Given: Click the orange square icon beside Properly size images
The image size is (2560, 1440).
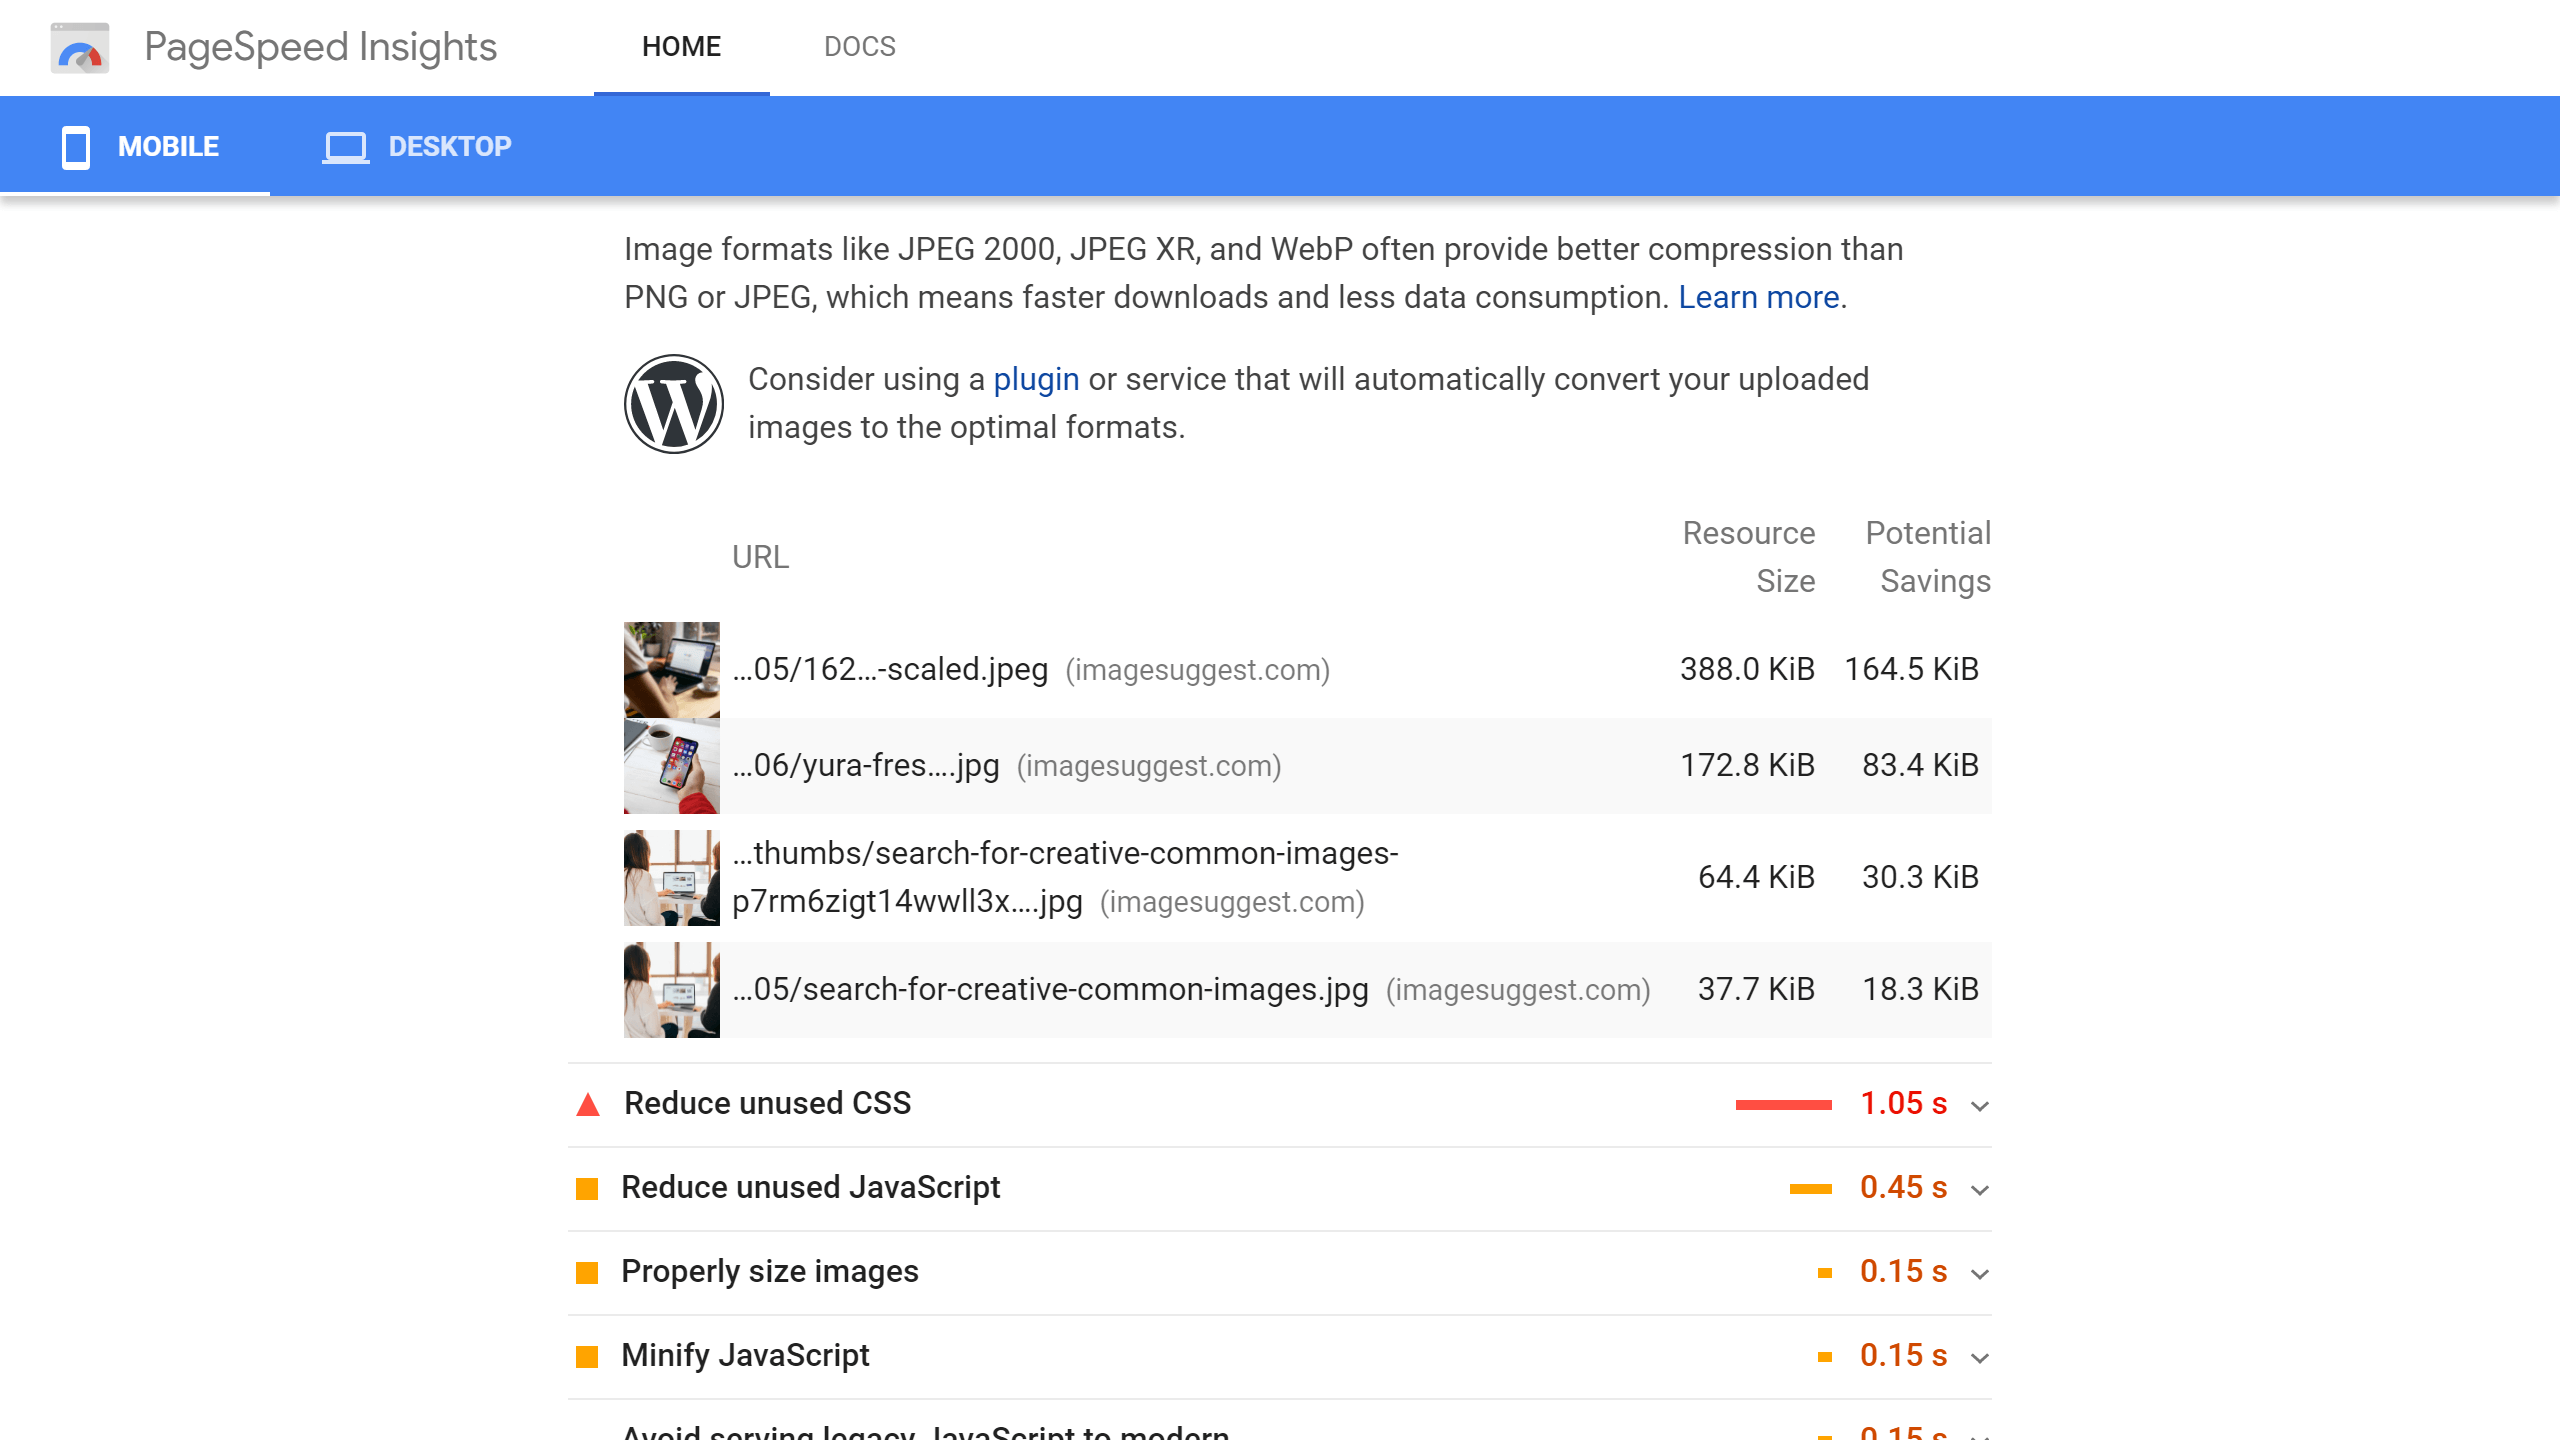Looking at the screenshot, I should pyautogui.click(x=589, y=1271).
